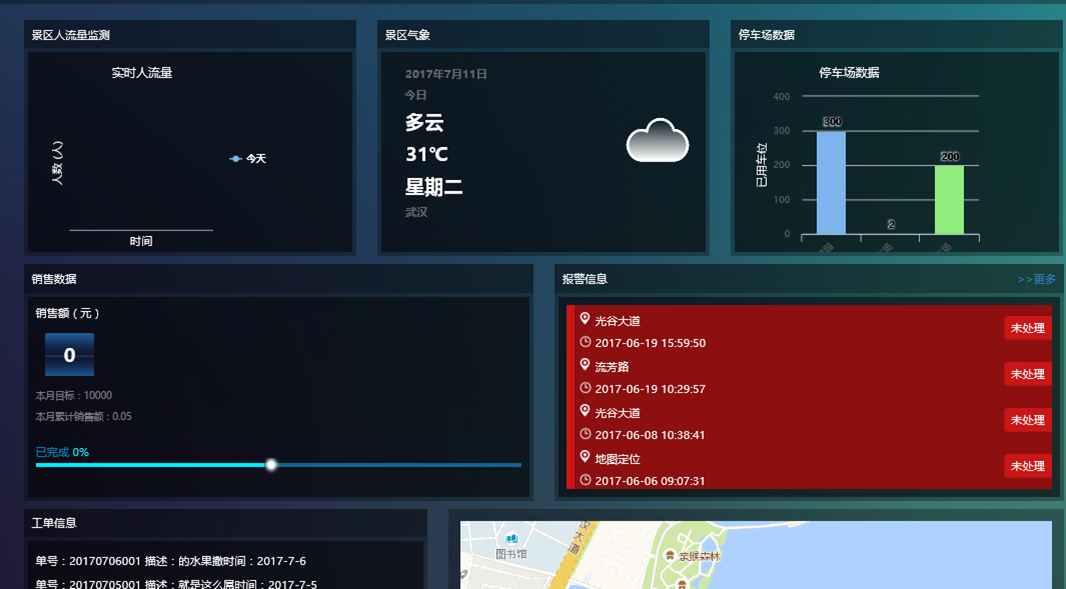Click the cyan filled portion of progress bar
The image size is (1066, 589).
coord(151,465)
